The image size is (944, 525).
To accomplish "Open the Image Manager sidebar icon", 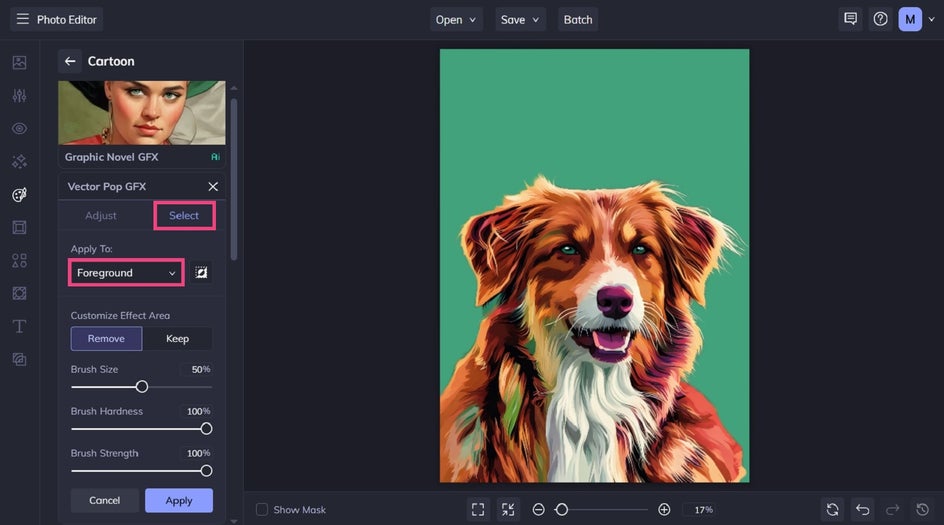I will [19, 62].
